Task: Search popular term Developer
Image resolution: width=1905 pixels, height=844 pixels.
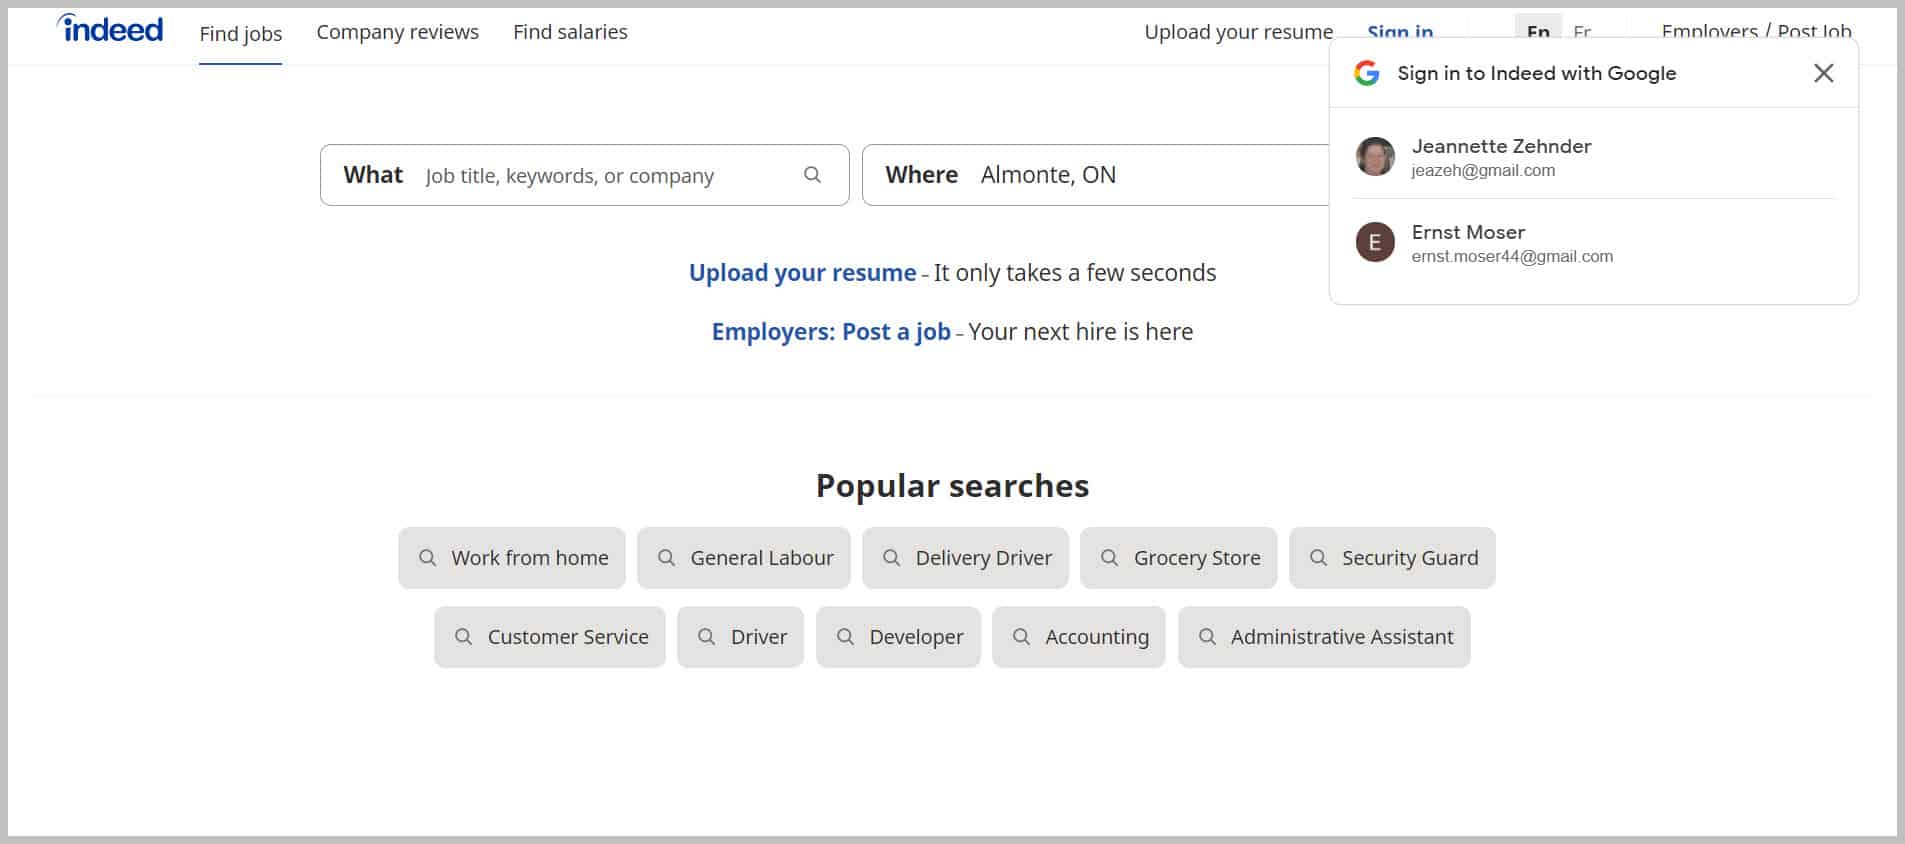Action: [898, 637]
